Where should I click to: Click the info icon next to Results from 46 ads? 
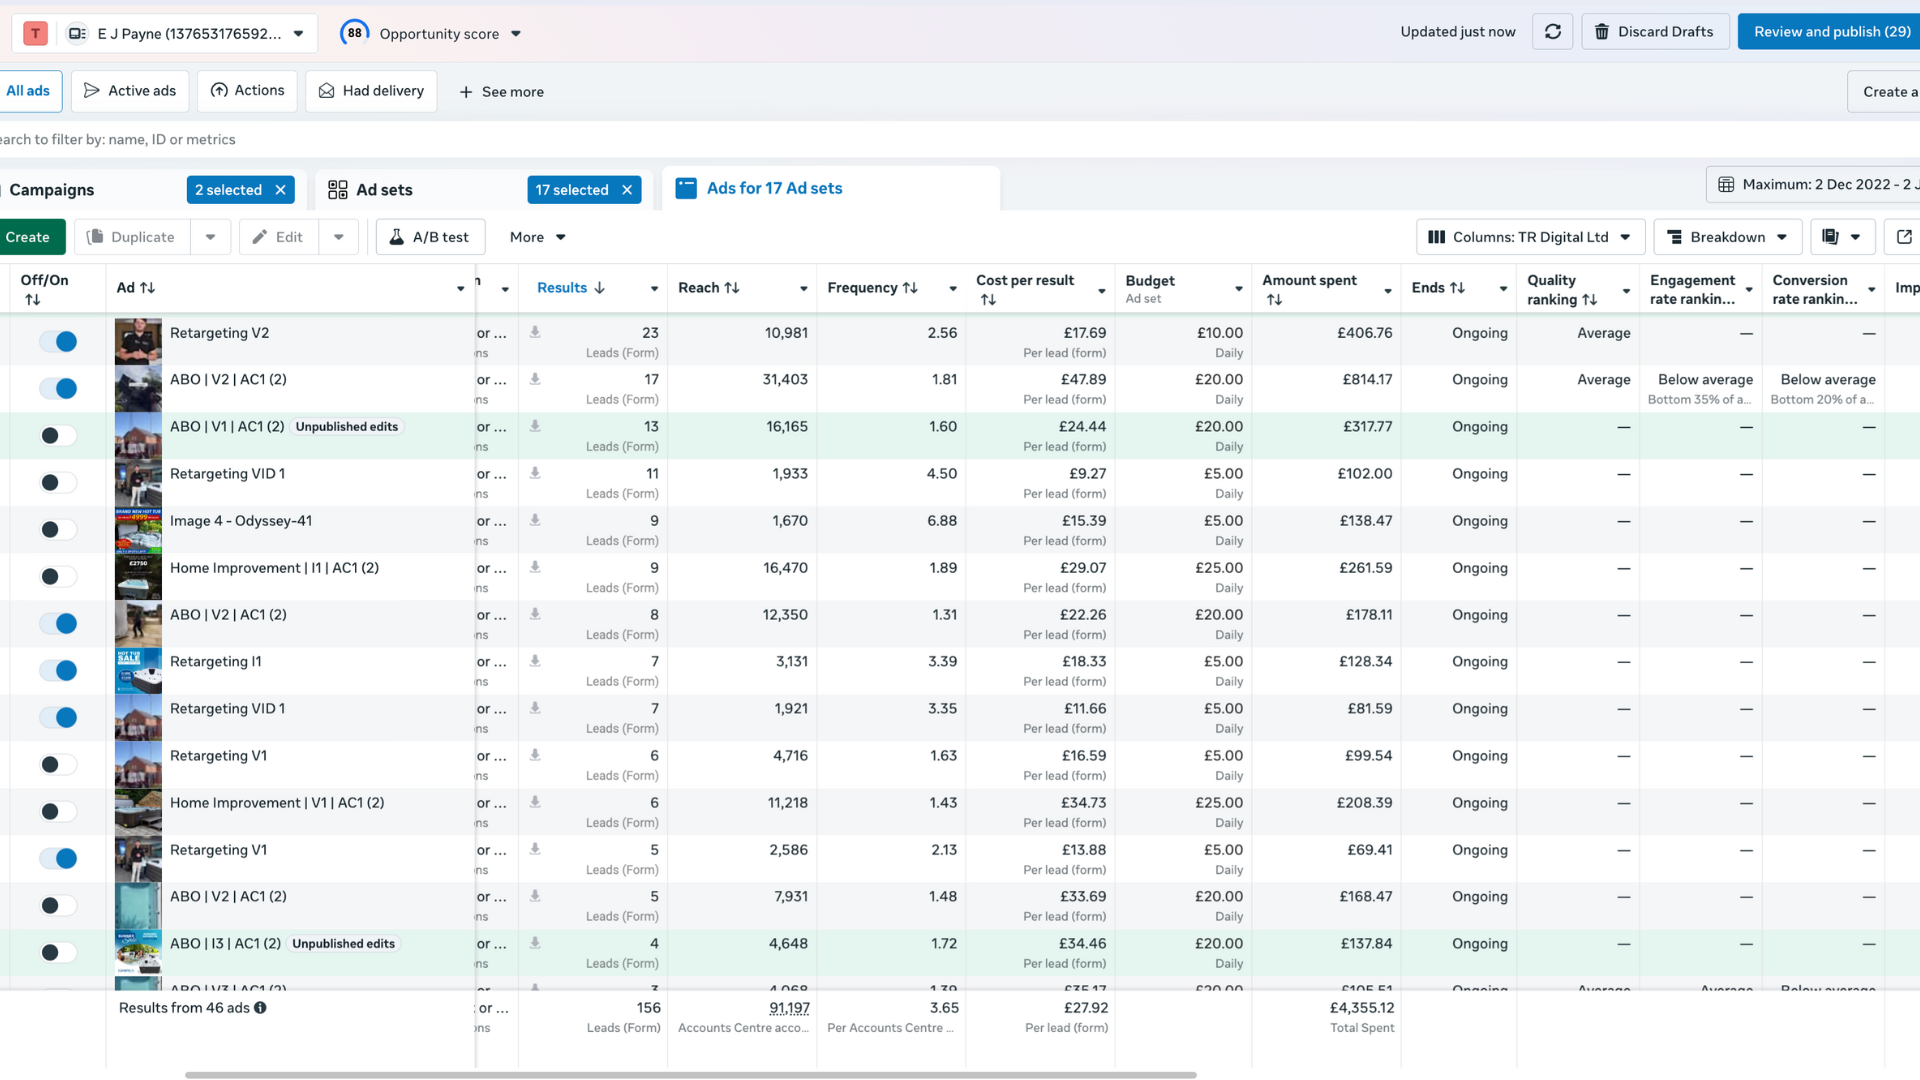point(260,1008)
